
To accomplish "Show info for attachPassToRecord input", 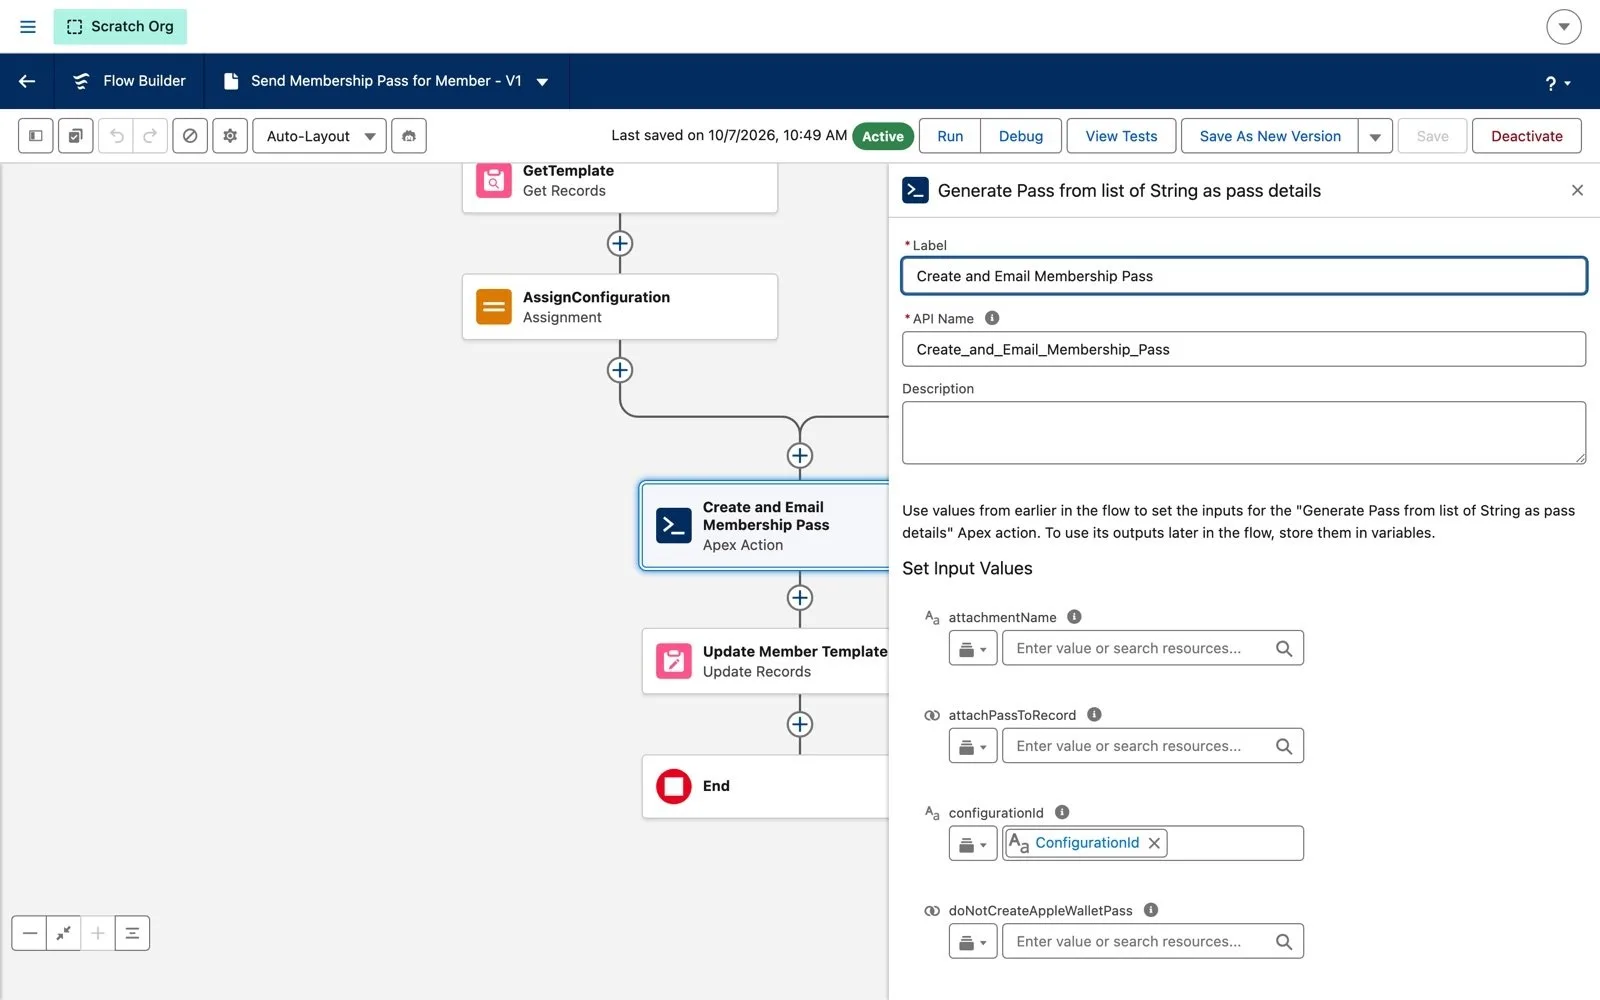I will [1094, 714].
